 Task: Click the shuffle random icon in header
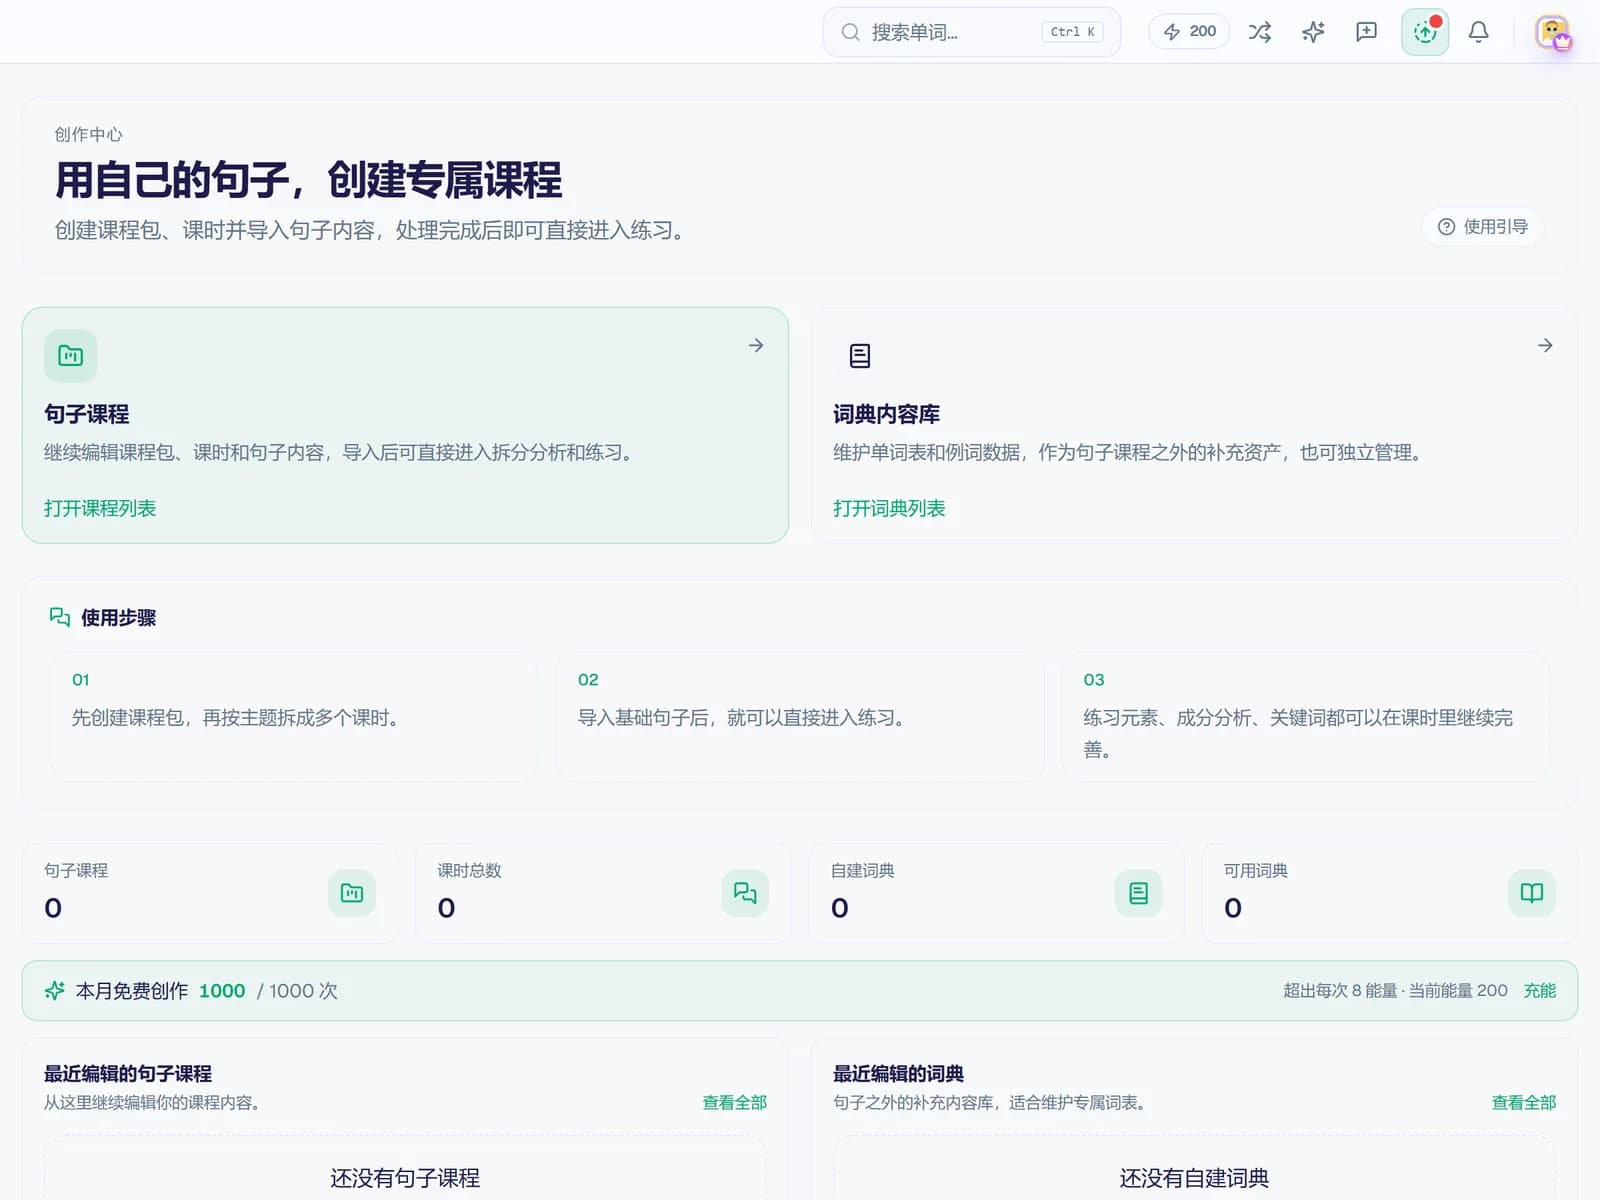pyautogui.click(x=1260, y=32)
